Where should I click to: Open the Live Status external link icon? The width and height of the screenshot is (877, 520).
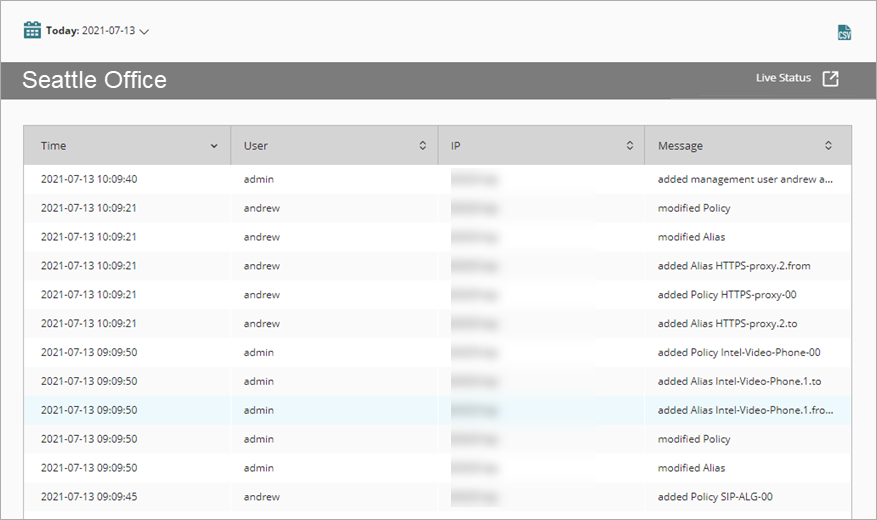[830, 79]
